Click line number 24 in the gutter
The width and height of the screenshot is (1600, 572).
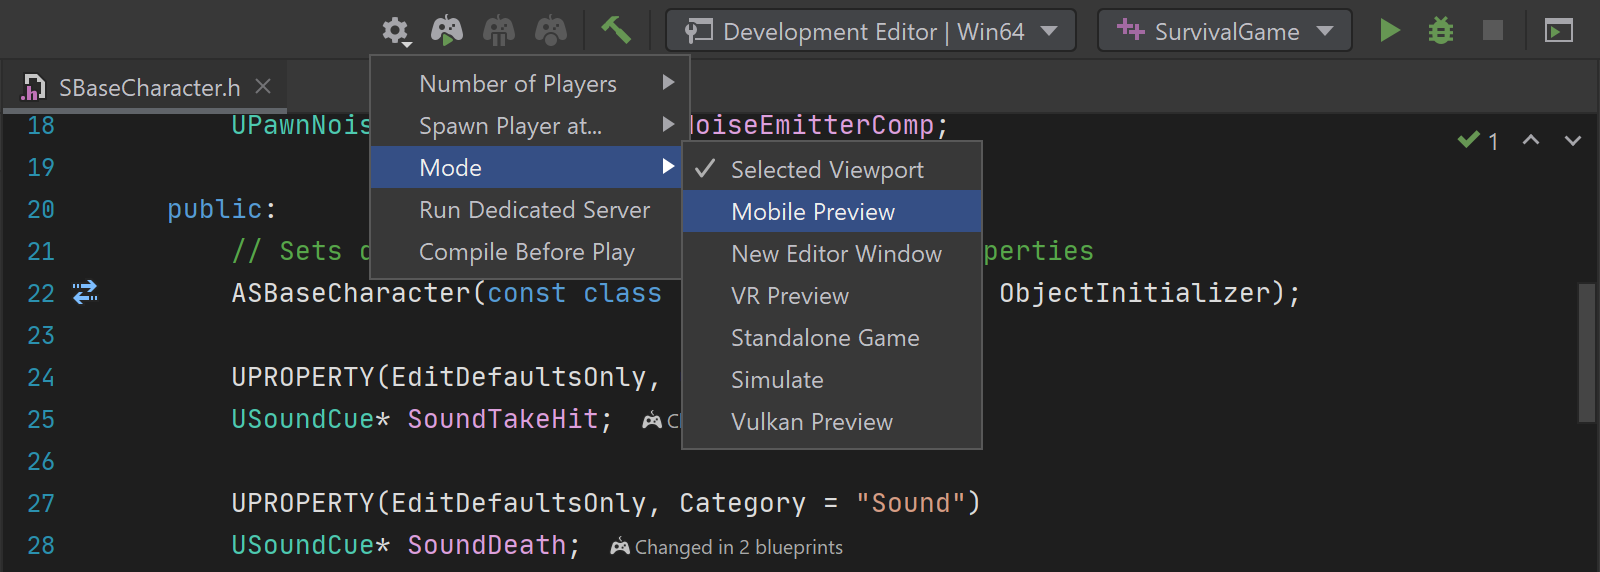click(x=41, y=377)
